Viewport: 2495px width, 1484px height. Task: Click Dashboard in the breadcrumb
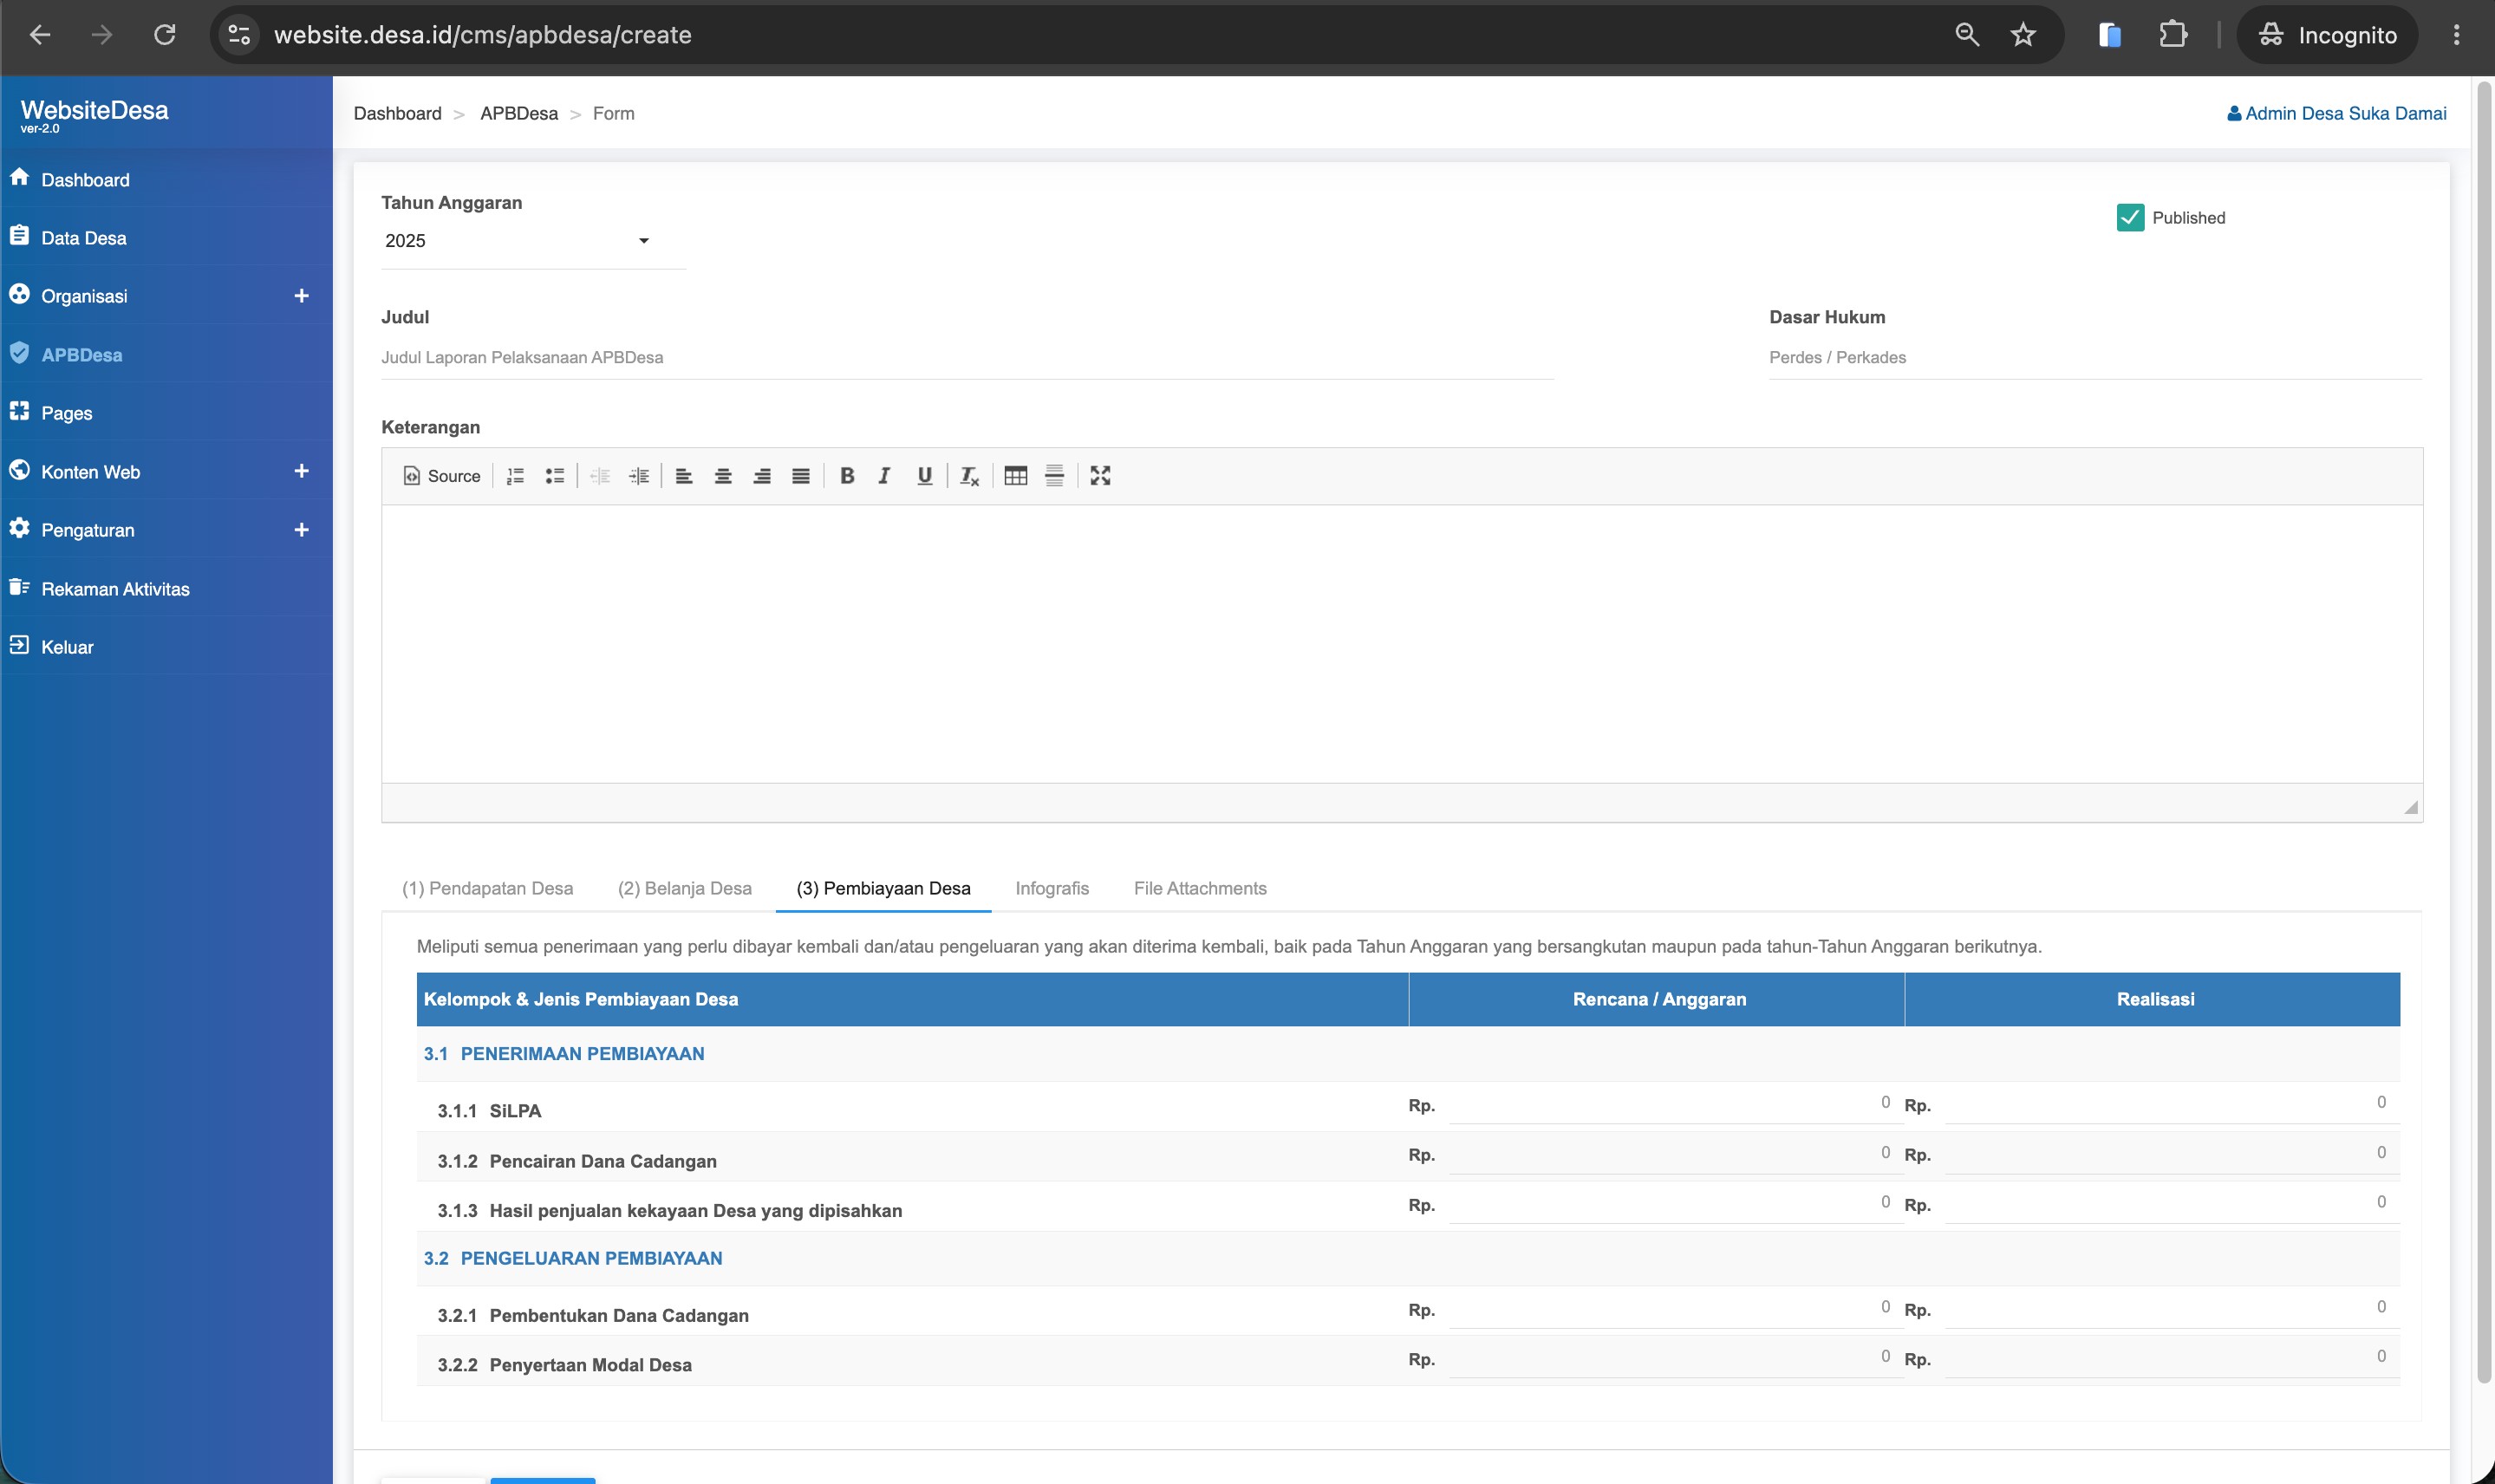click(x=397, y=114)
